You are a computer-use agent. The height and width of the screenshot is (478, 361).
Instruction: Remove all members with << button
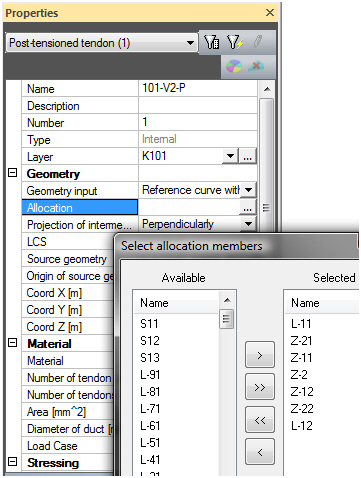[260, 420]
